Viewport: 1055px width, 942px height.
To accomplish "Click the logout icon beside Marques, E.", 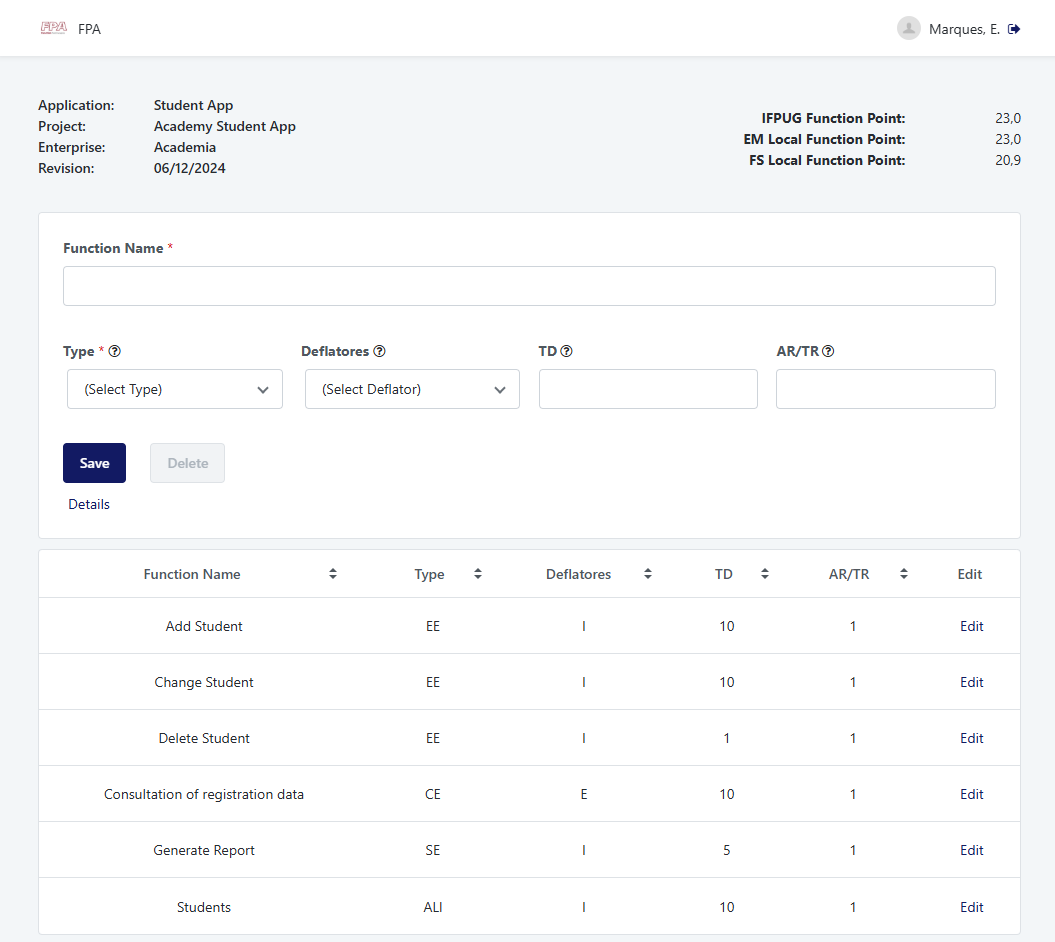I will pos(1014,29).
